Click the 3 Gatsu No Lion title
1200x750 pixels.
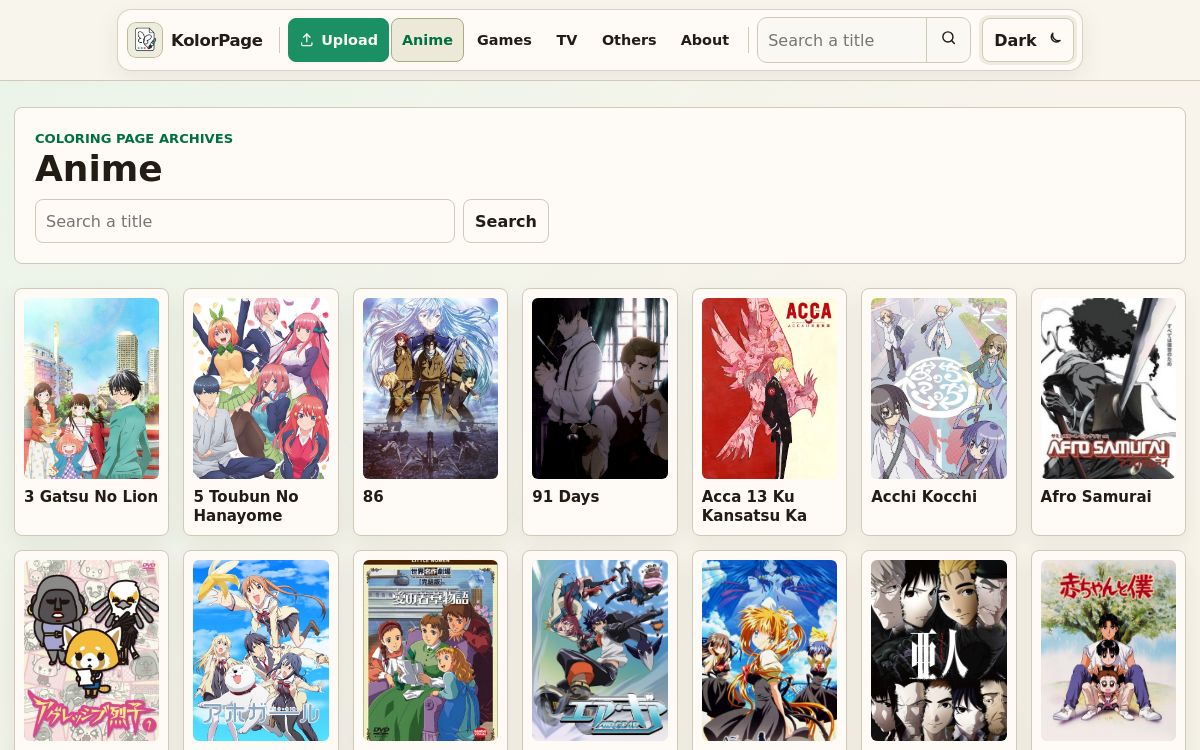click(x=91, y=496)
